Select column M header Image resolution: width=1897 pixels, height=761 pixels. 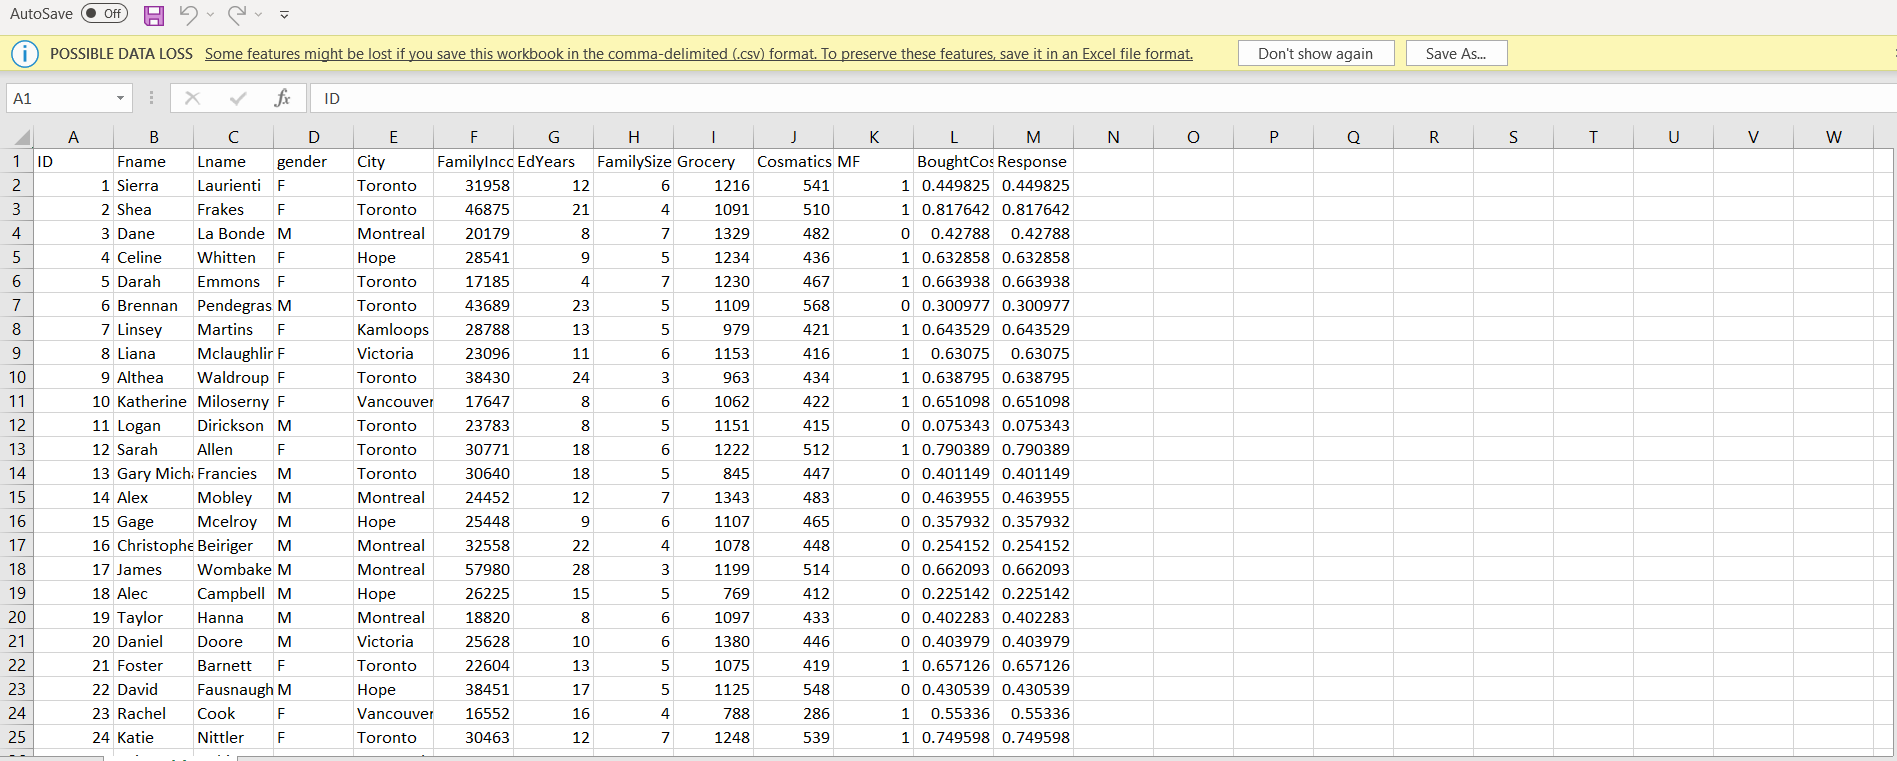point(1033,137)
